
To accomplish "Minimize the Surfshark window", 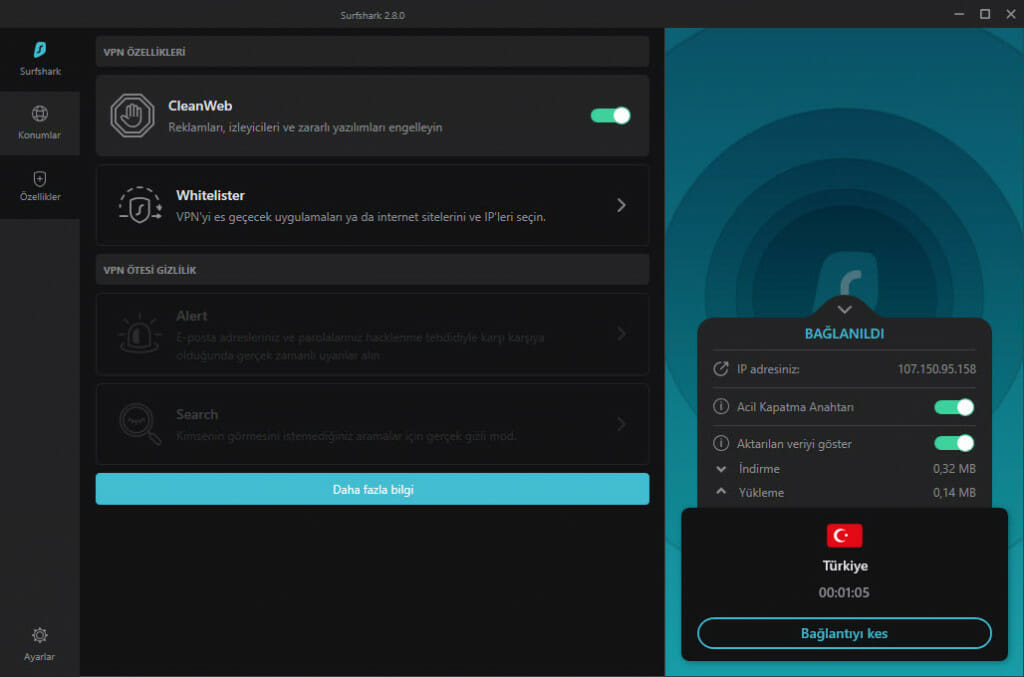I will coord(959,14).
